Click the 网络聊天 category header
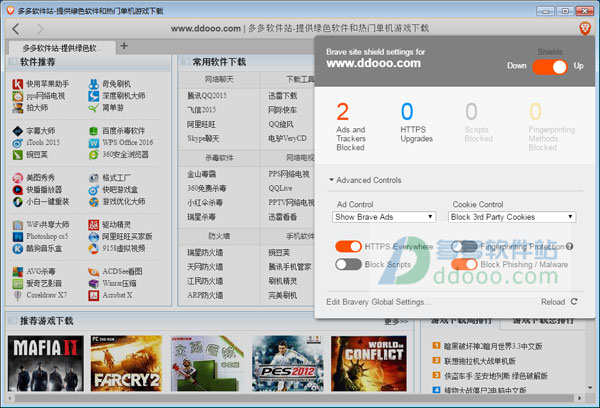The height and width of the screenshot is (408, 600). tap(219, 79)
